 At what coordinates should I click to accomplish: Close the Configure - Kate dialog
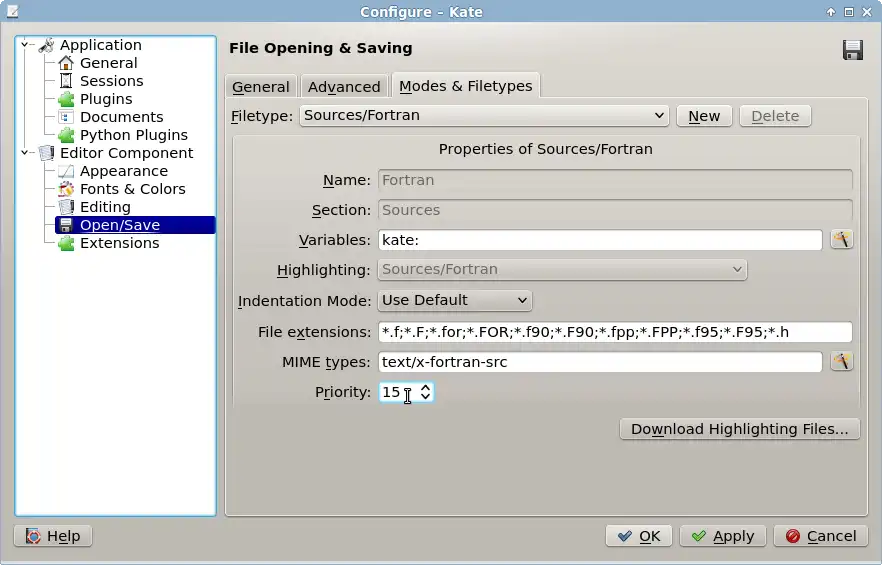(x=866, y=12)
